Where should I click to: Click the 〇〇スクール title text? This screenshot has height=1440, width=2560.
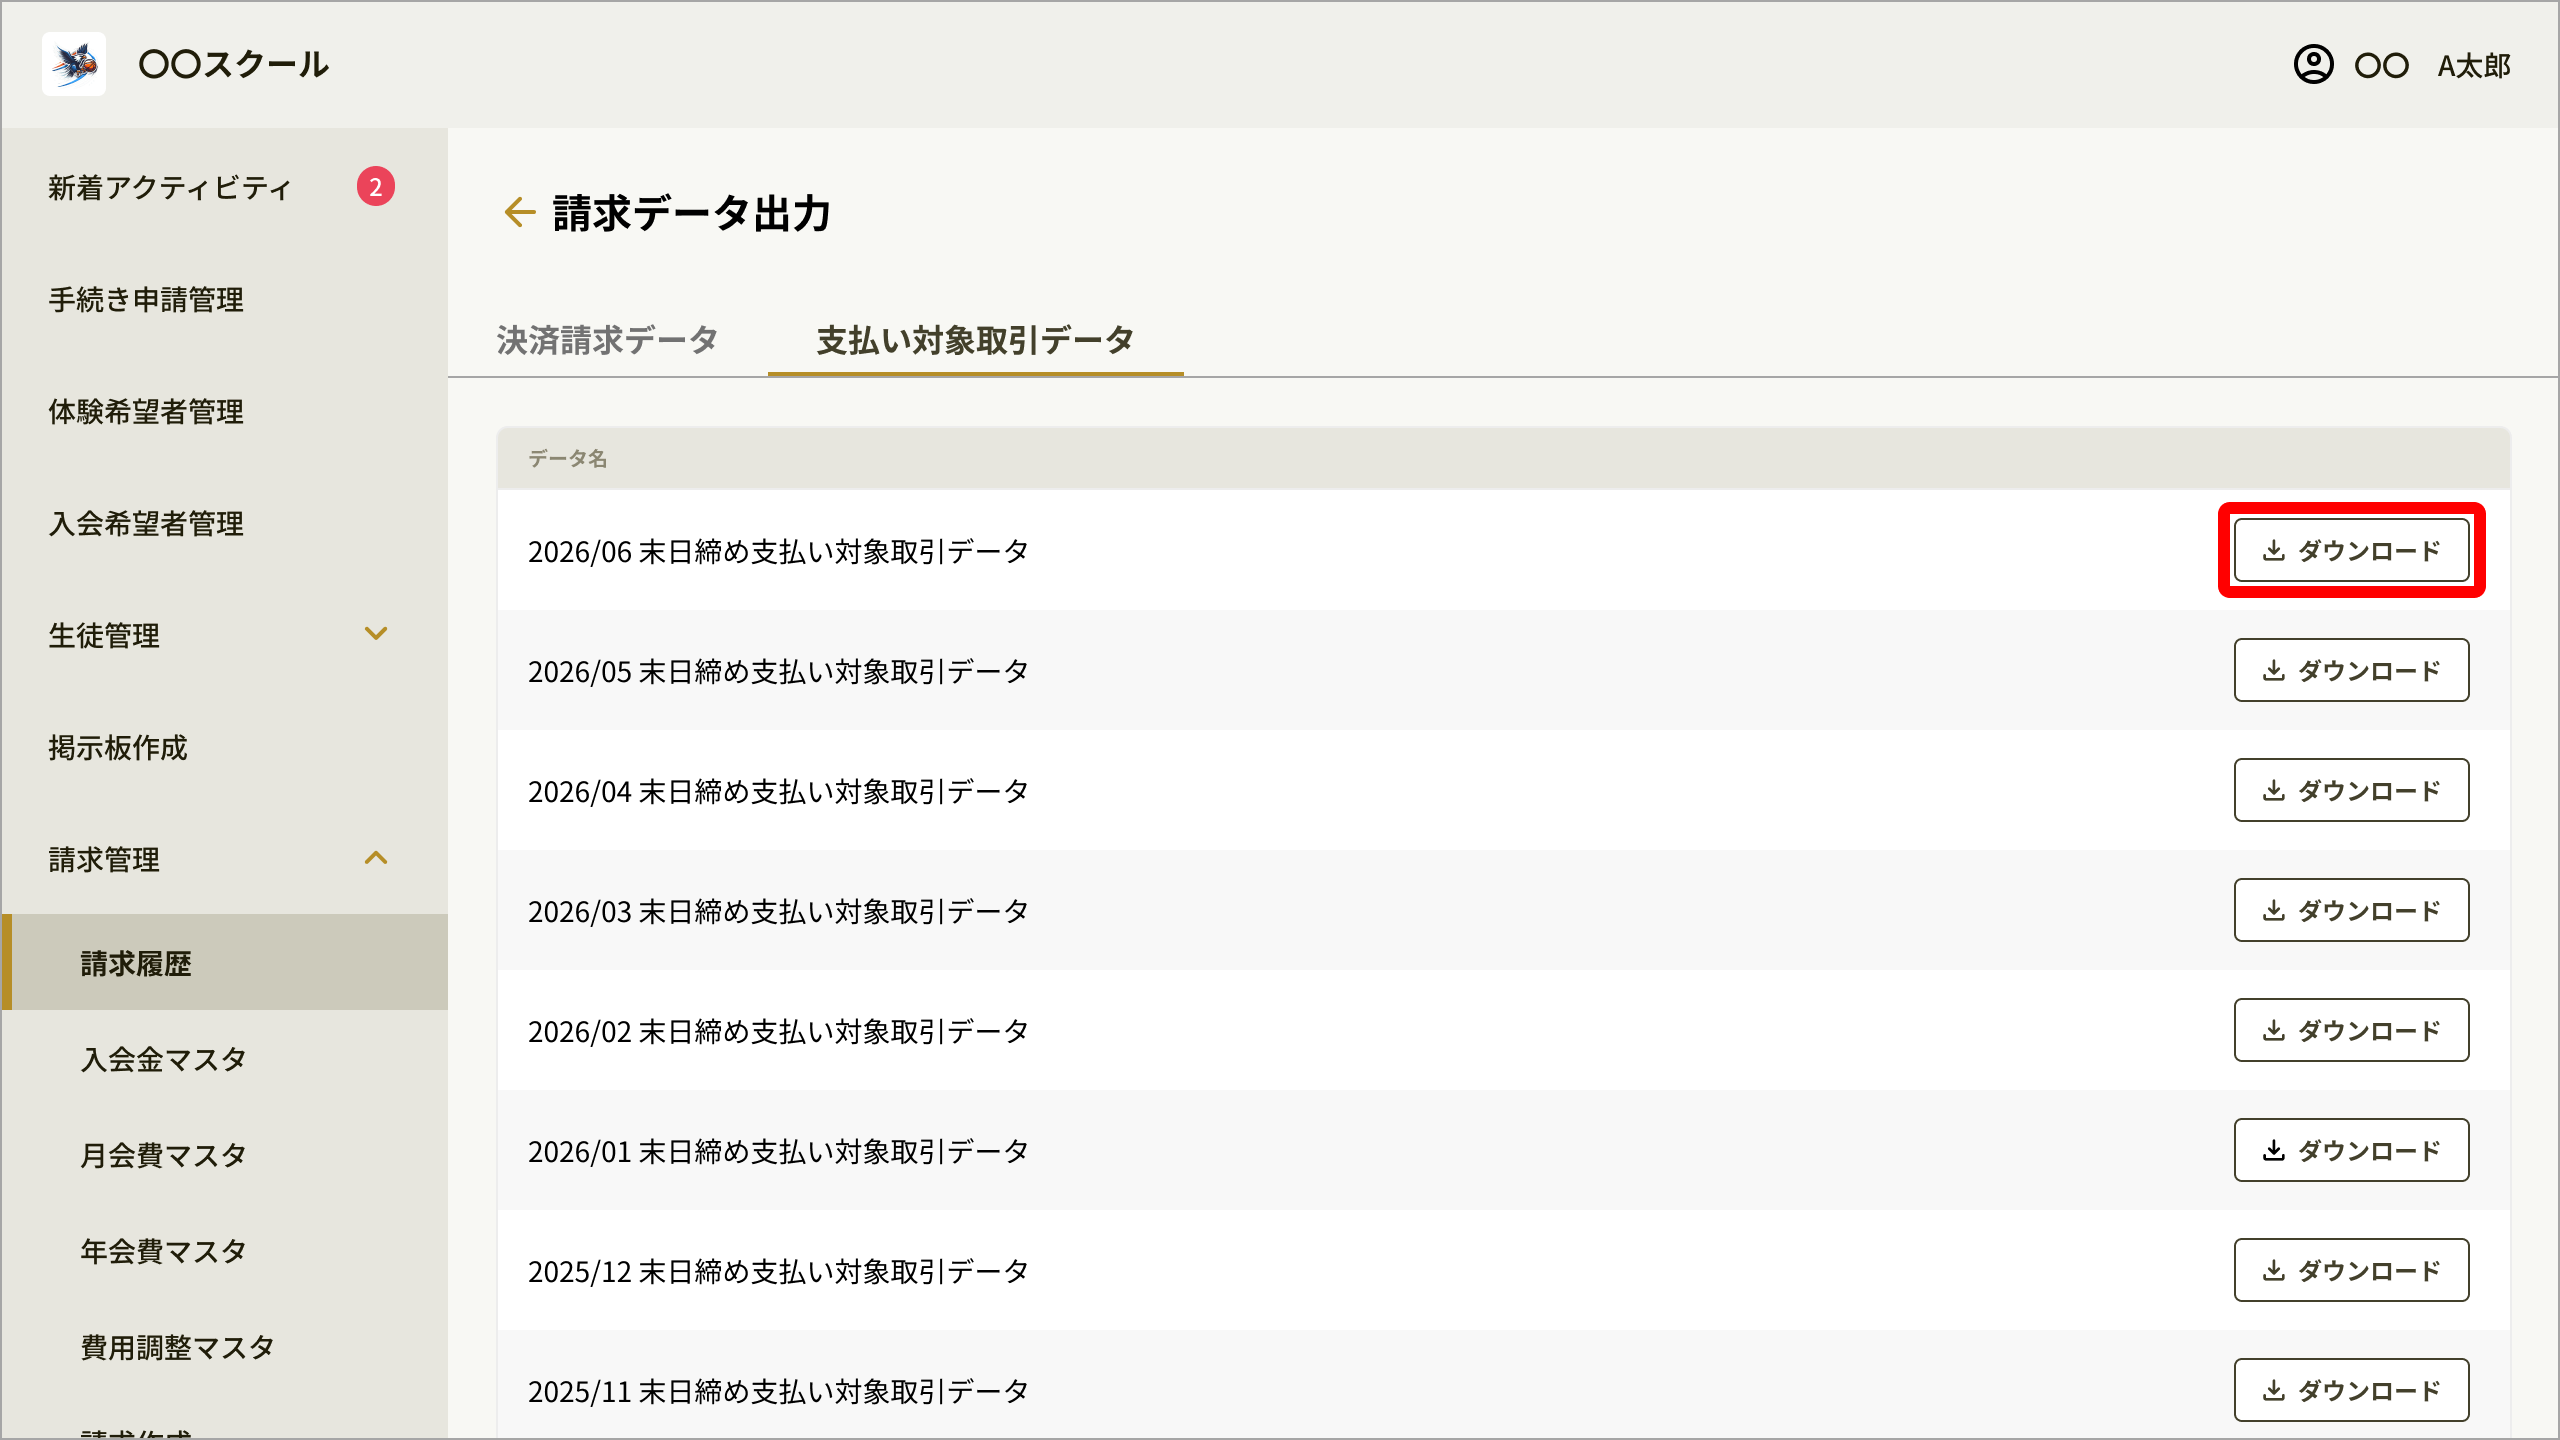tap(233, 64)
